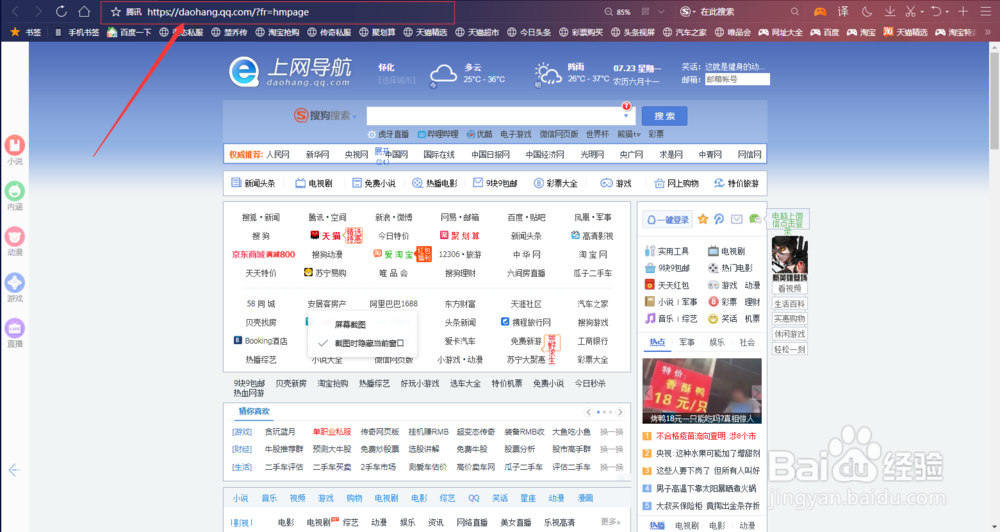
Task: Reload the page with the refresh icon
Action: [61, 11]
